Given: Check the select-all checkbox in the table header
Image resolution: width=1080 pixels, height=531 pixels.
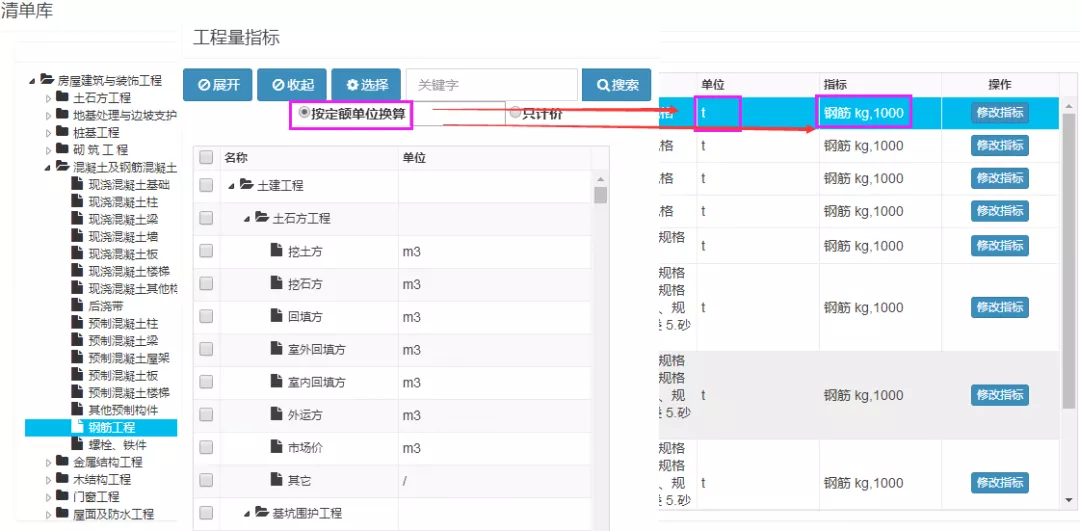Looking at the screenshot, I should point(206,157).
